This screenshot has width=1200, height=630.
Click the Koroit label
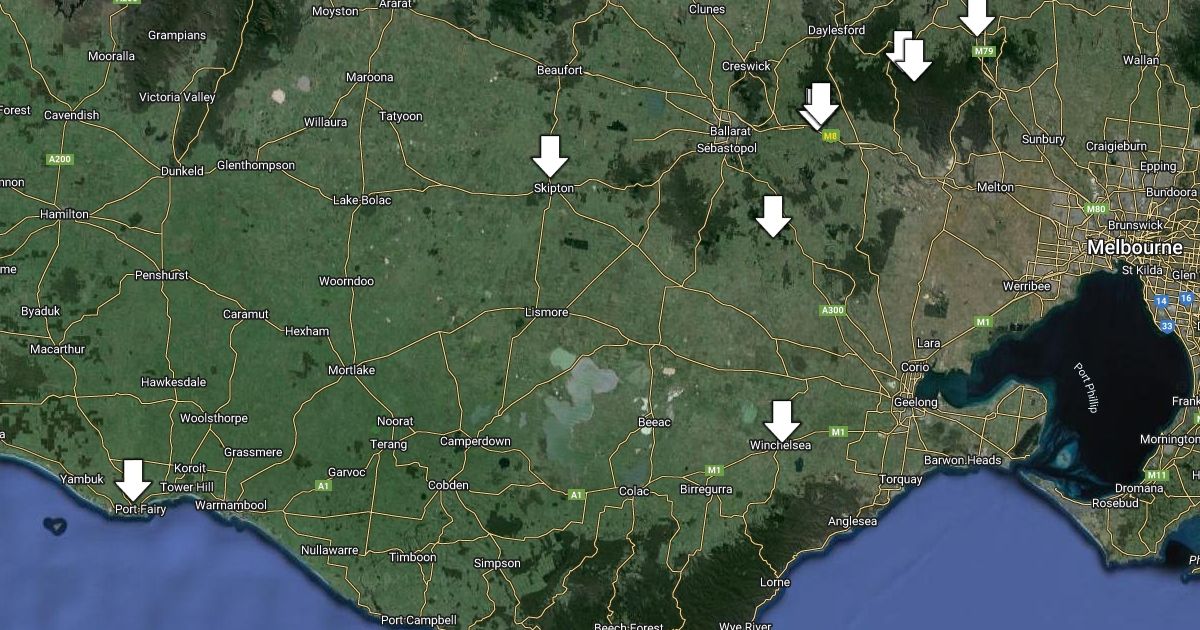tap(190, 468)
